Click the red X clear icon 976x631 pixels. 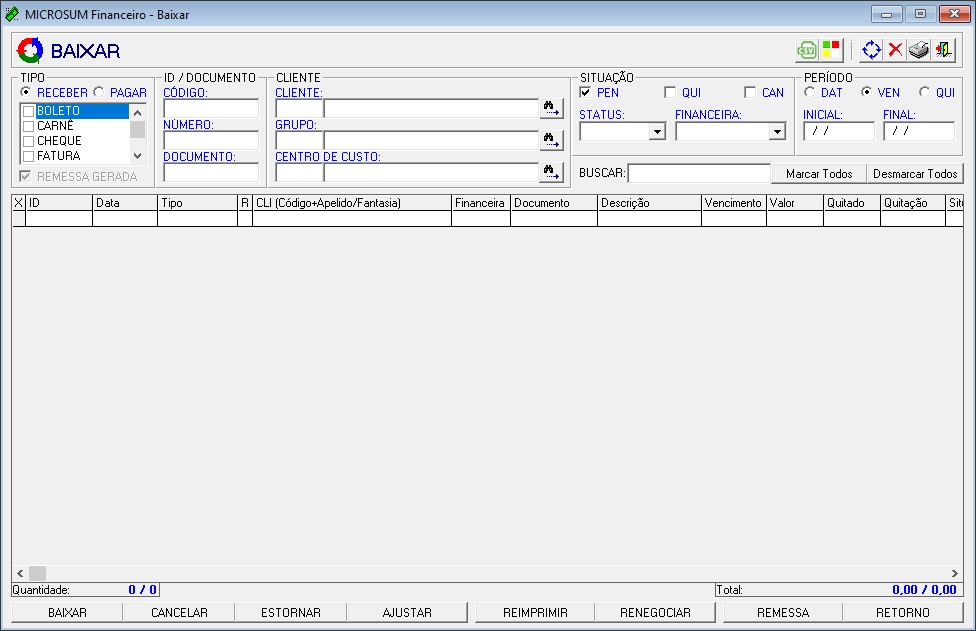click(895, 50)
